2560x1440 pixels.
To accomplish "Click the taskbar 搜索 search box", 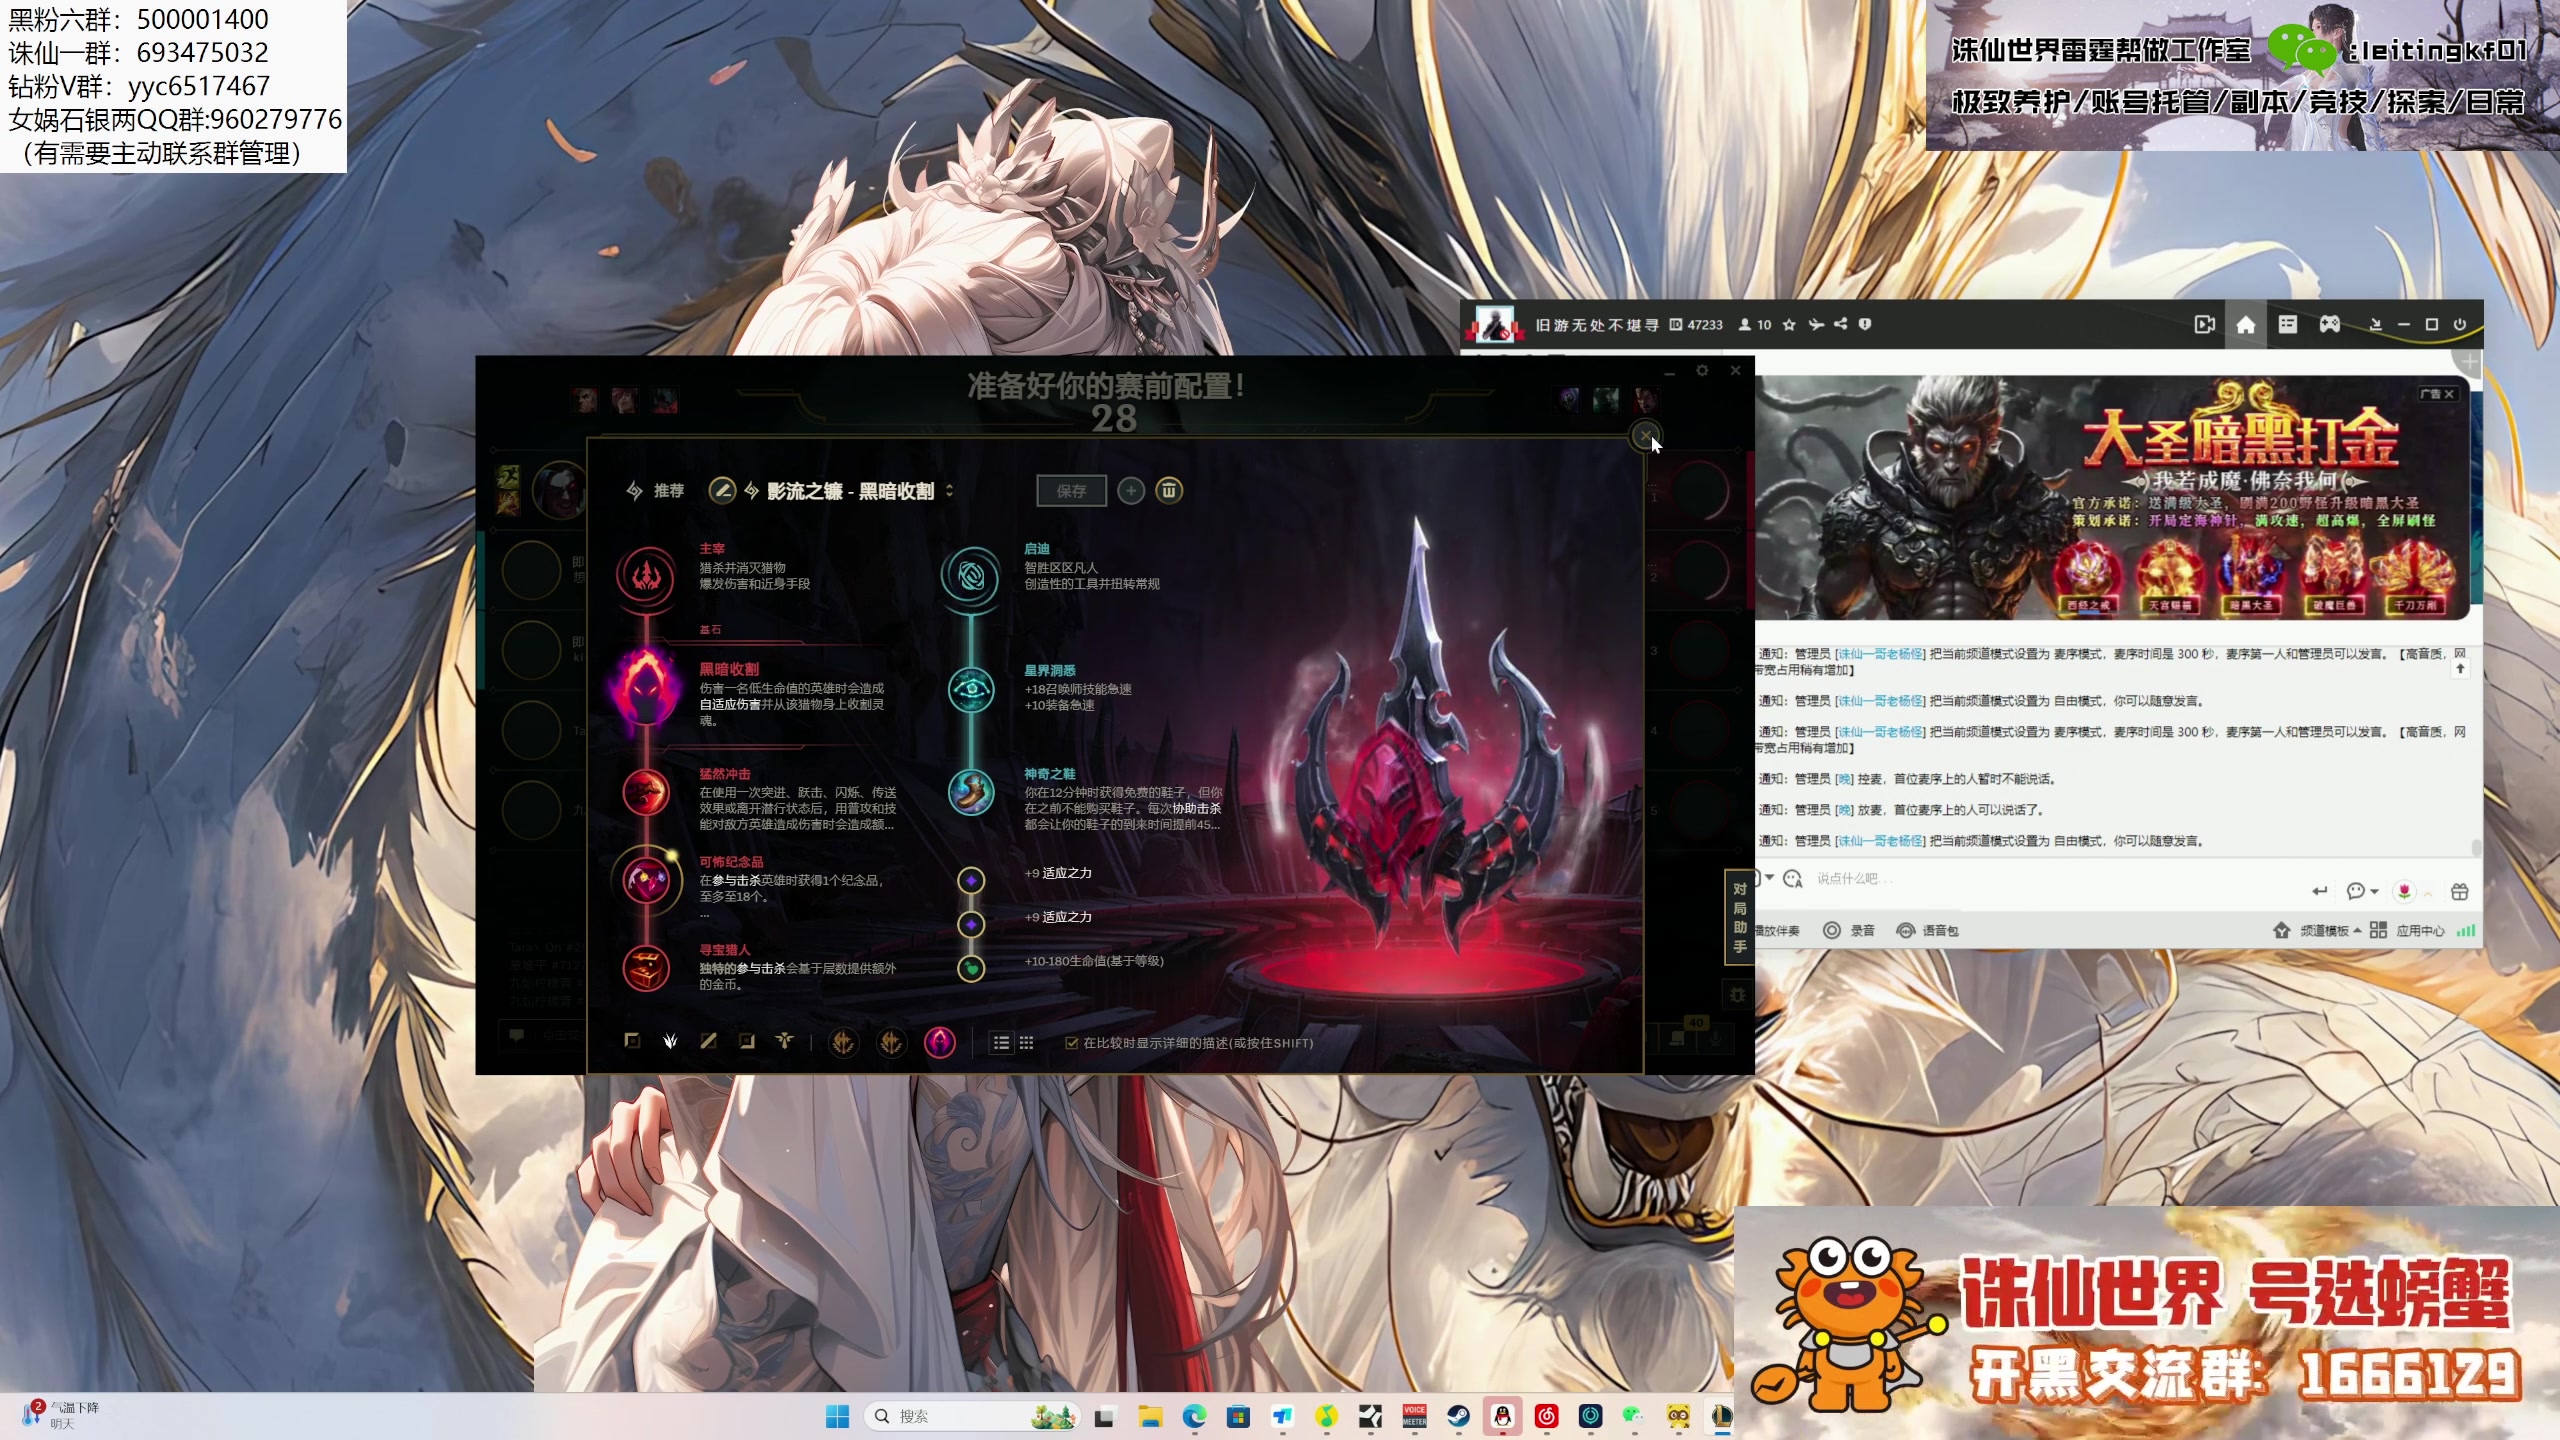I will (x=972, y=1416).
